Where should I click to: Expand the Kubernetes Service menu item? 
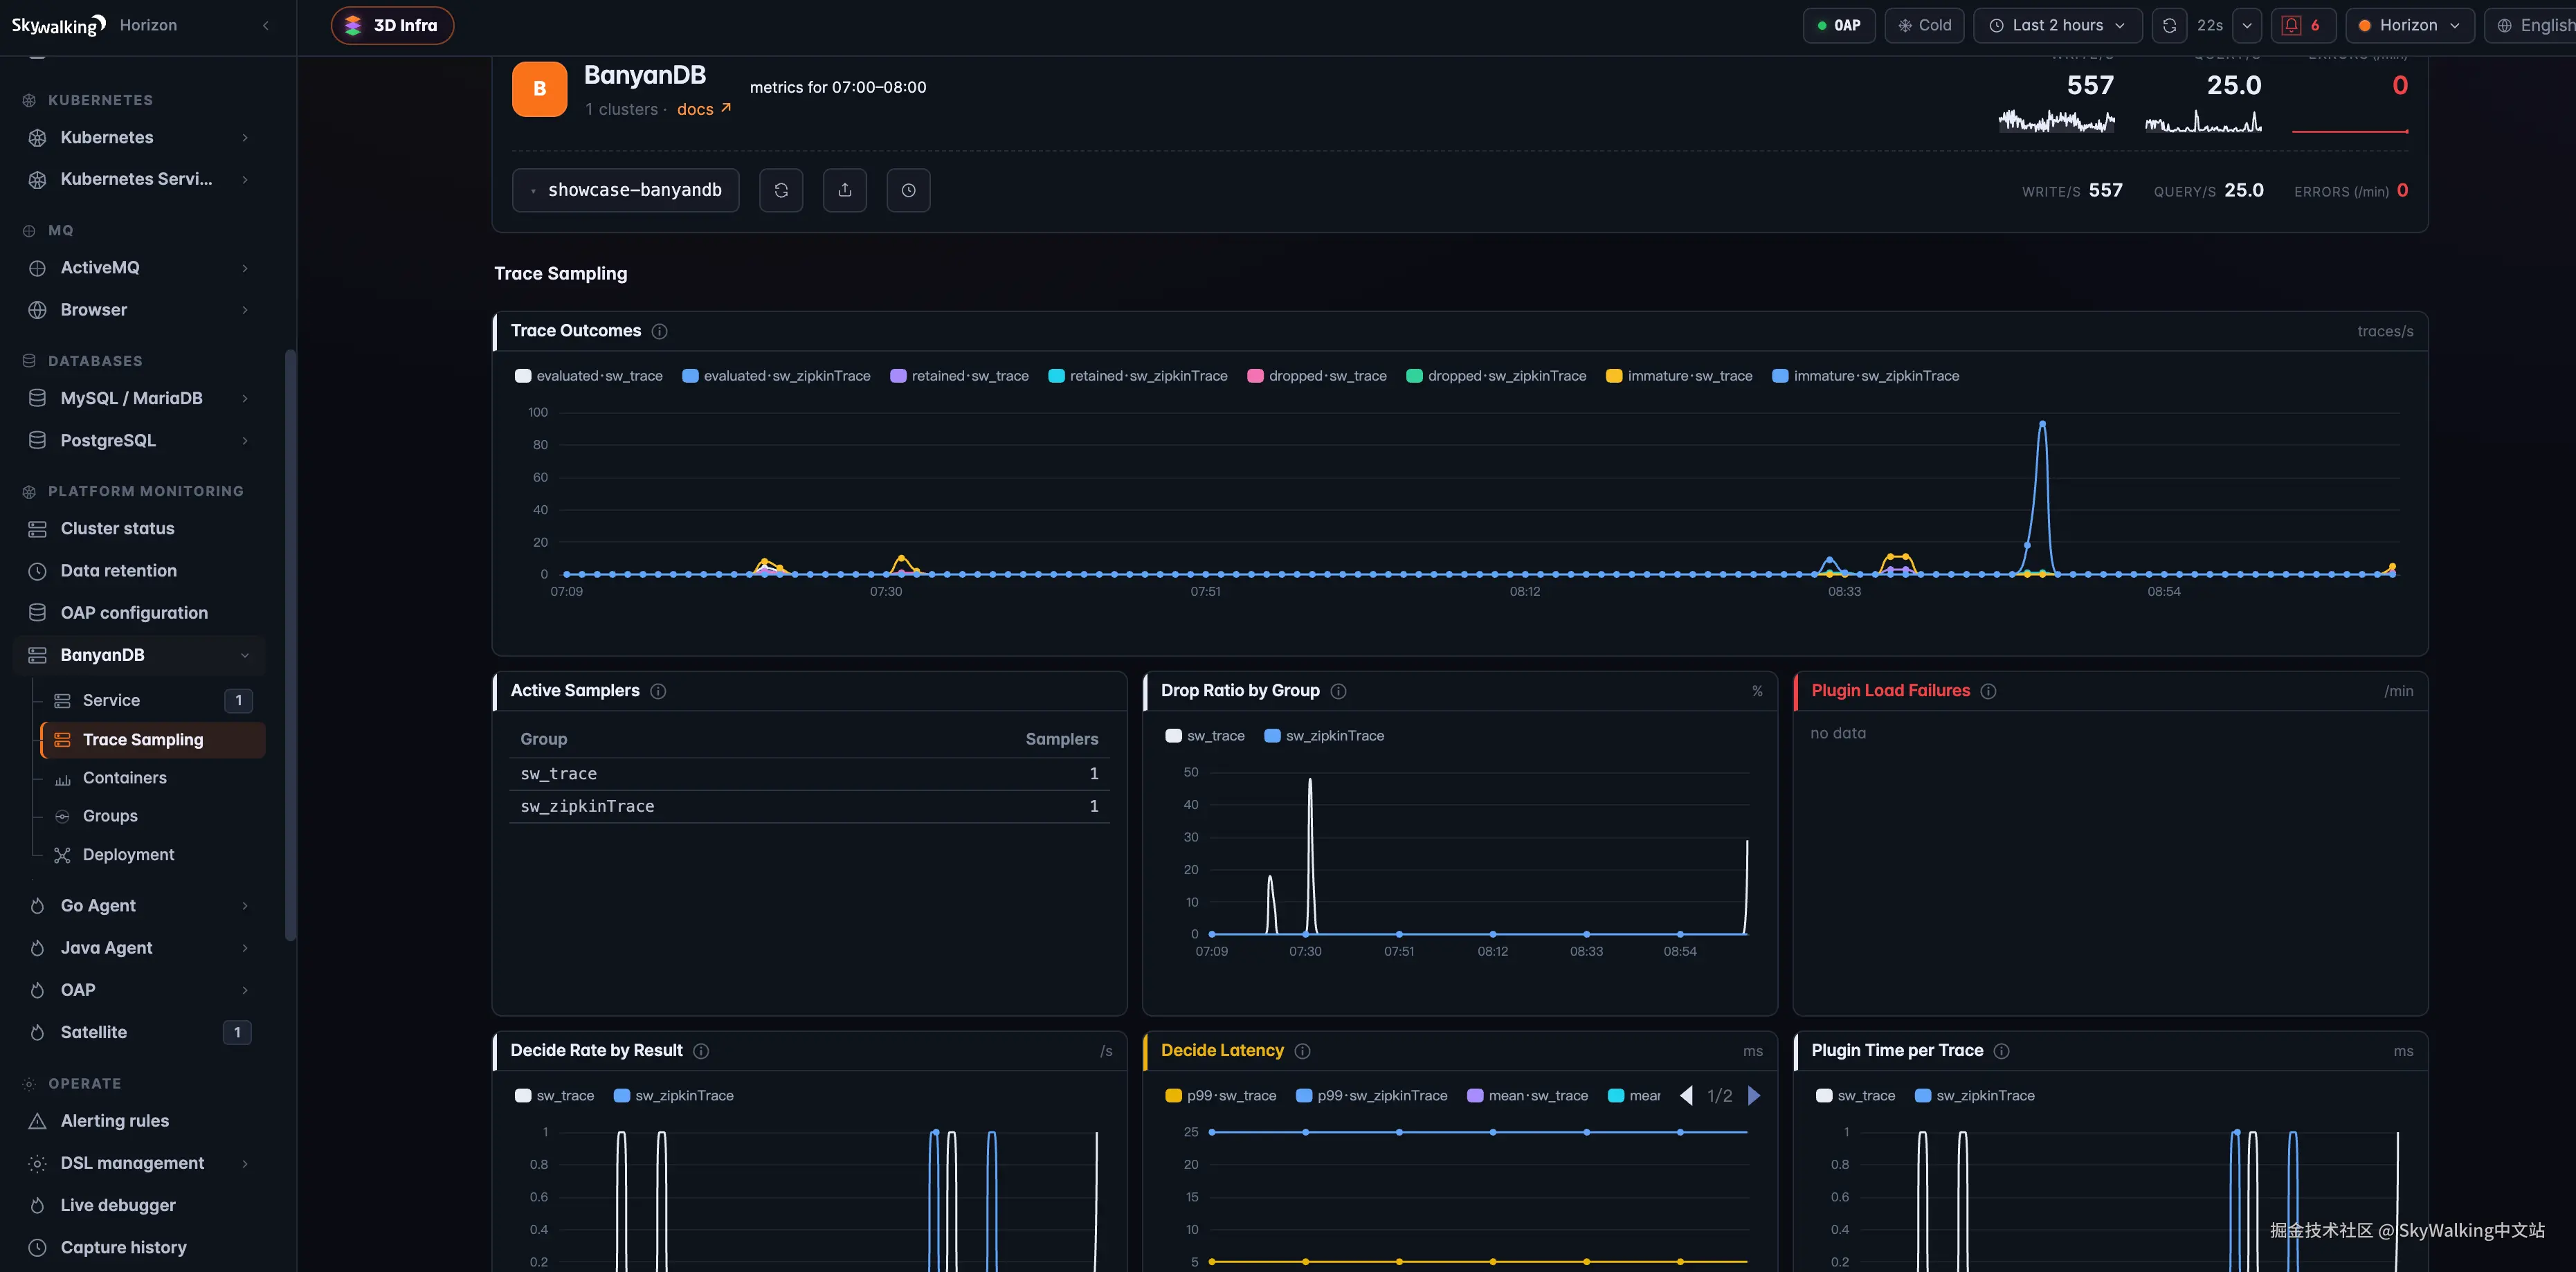click(140, 180)
